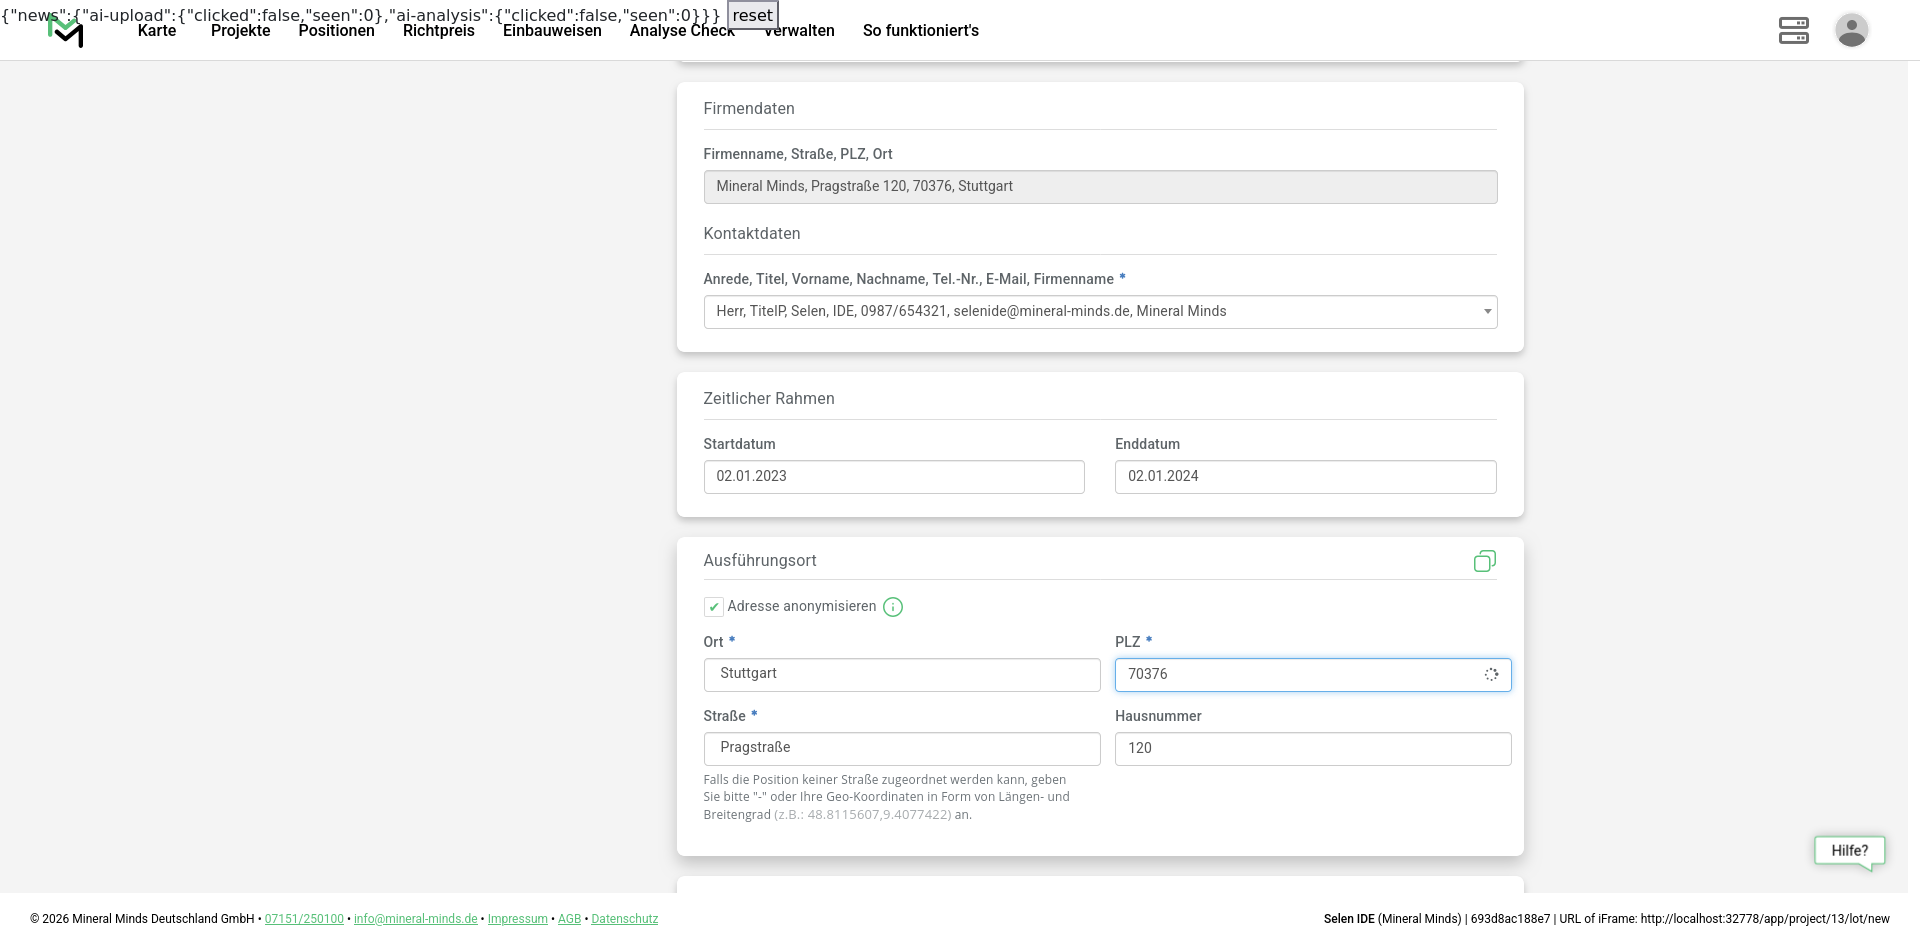Click the copy icon in Ausführungsort section

click(x=1484, y=561)
